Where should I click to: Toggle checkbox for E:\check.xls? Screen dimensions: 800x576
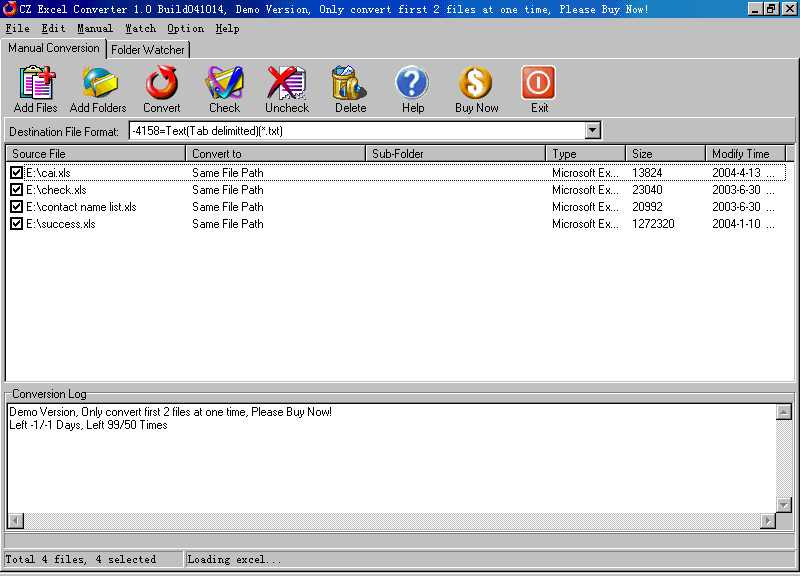pos(16,190)
